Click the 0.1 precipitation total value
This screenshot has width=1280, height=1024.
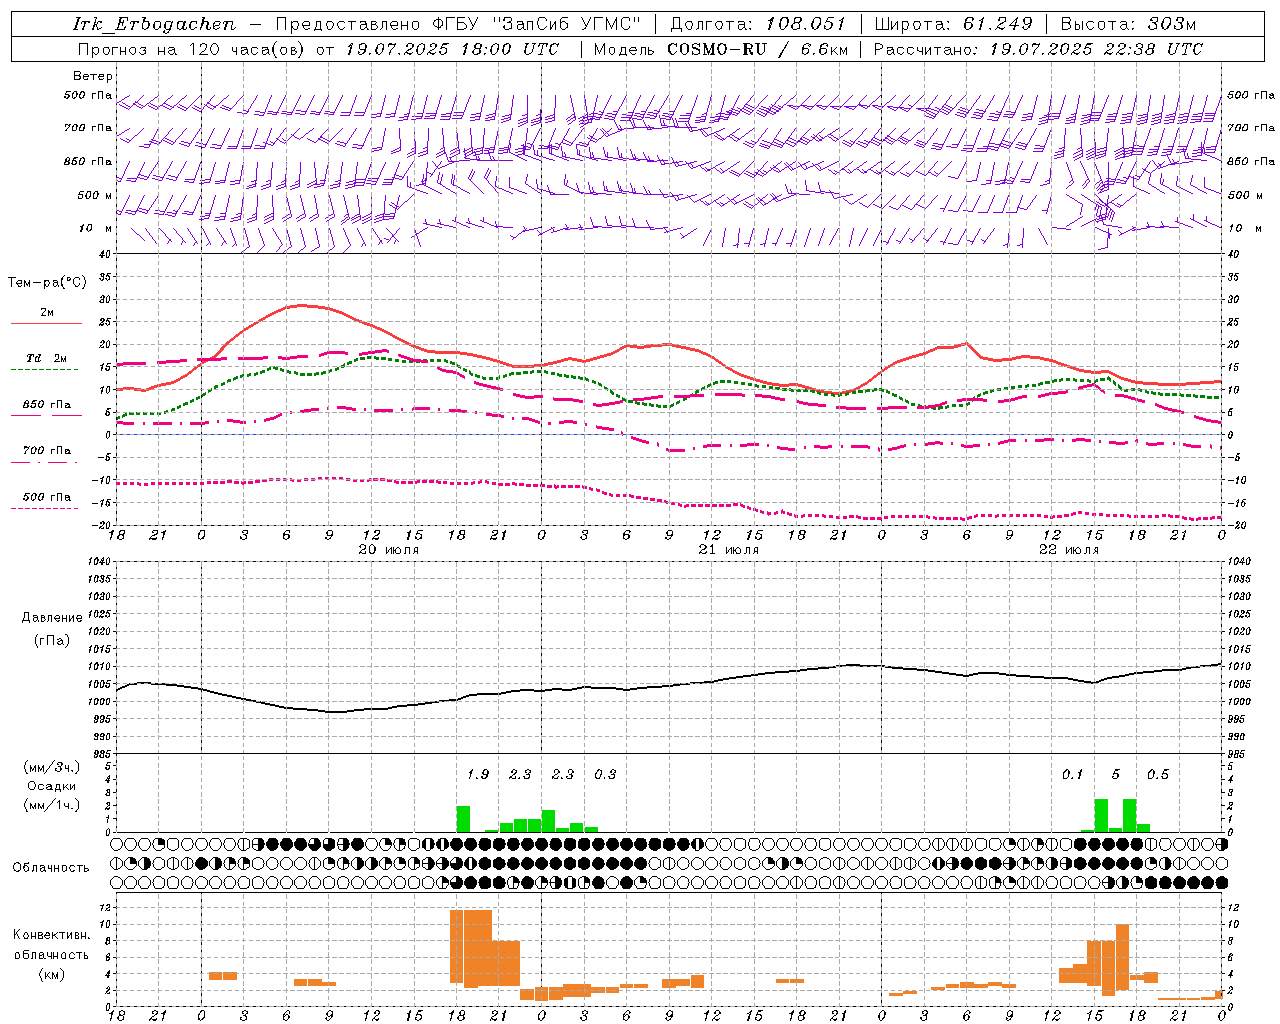1072,774
